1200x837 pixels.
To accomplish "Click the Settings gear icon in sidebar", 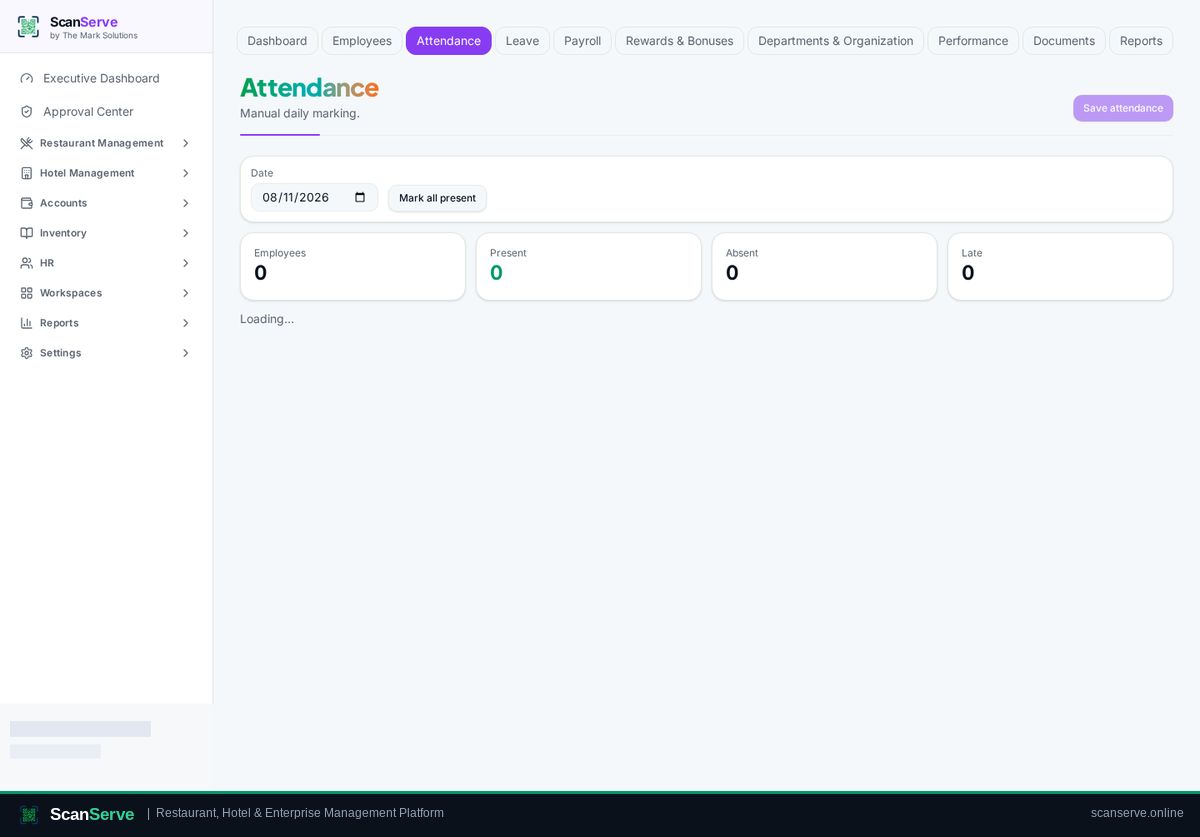I will [27, 353].
